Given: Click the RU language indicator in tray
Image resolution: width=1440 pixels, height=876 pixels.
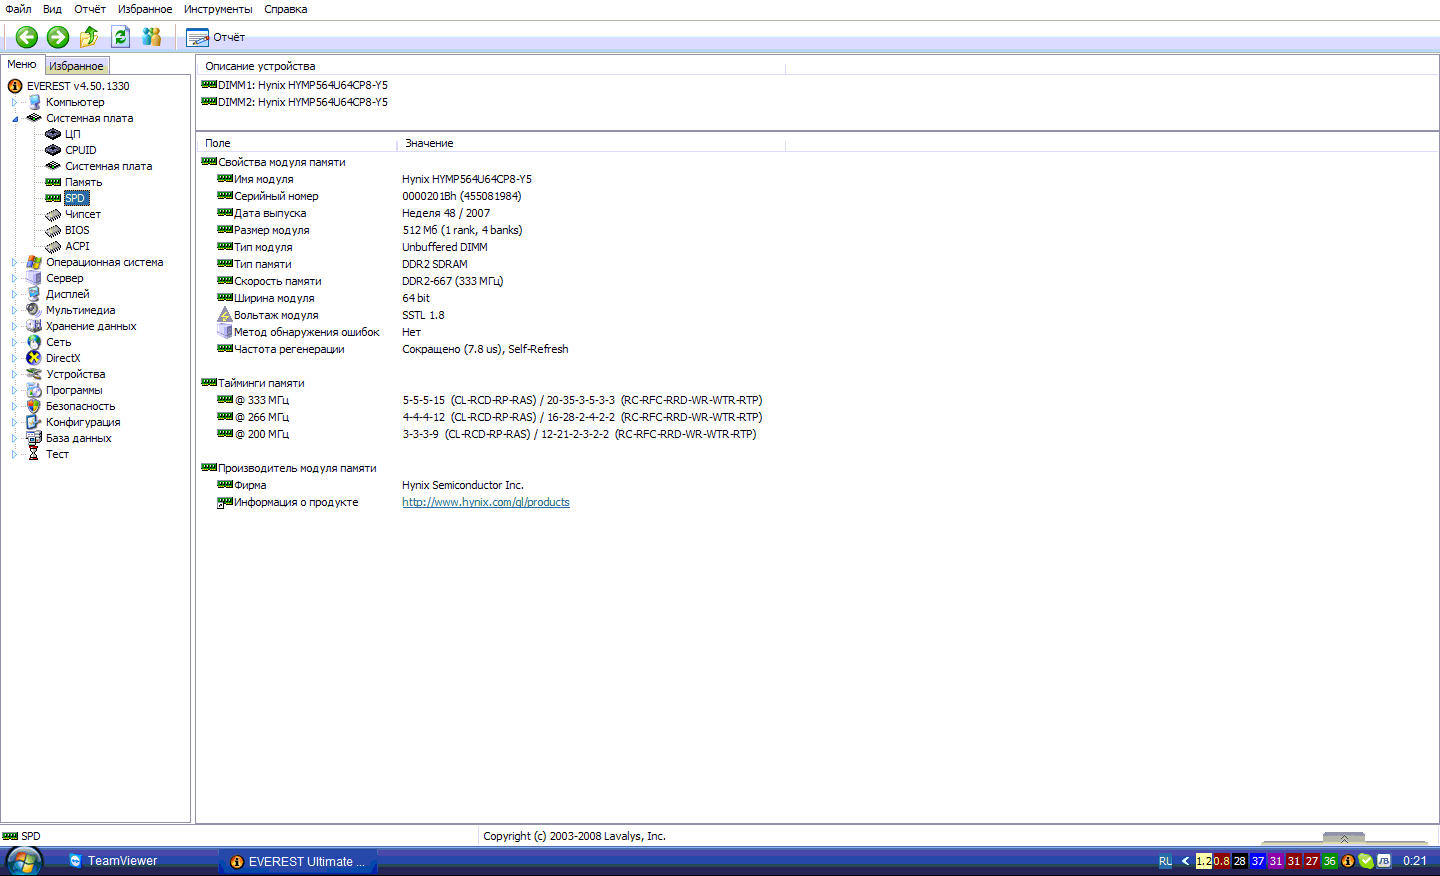Looking at the screenshot, I should [1165, 861].
